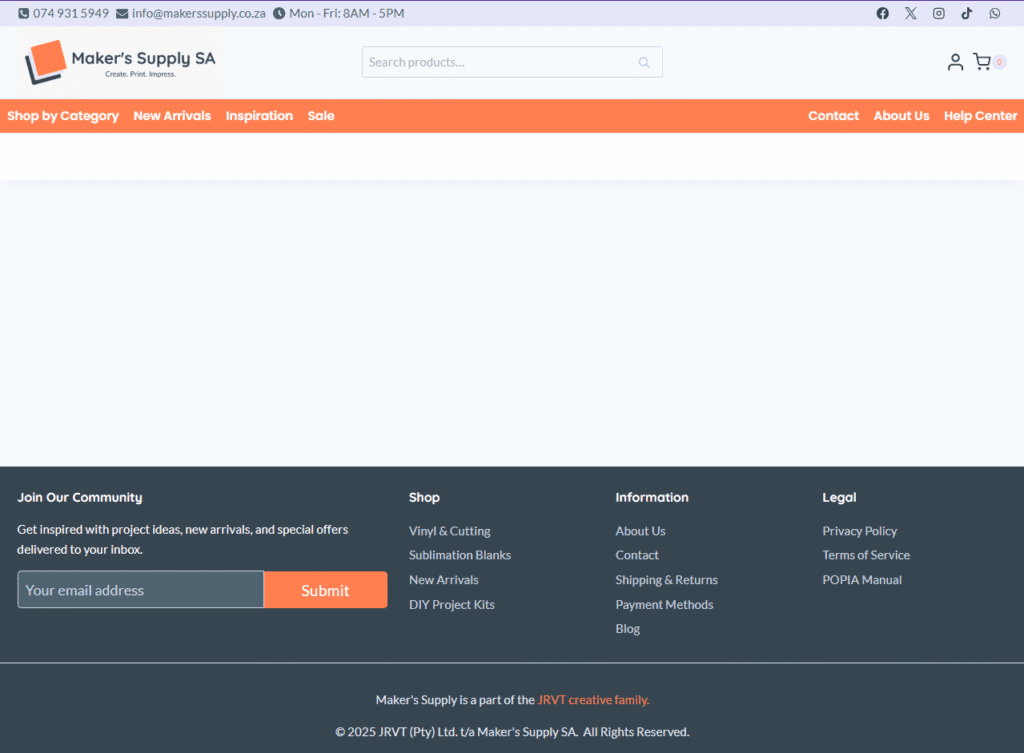Open the TikTok social icon
The image size is (1024, 753).
click(x=966, y=14)
